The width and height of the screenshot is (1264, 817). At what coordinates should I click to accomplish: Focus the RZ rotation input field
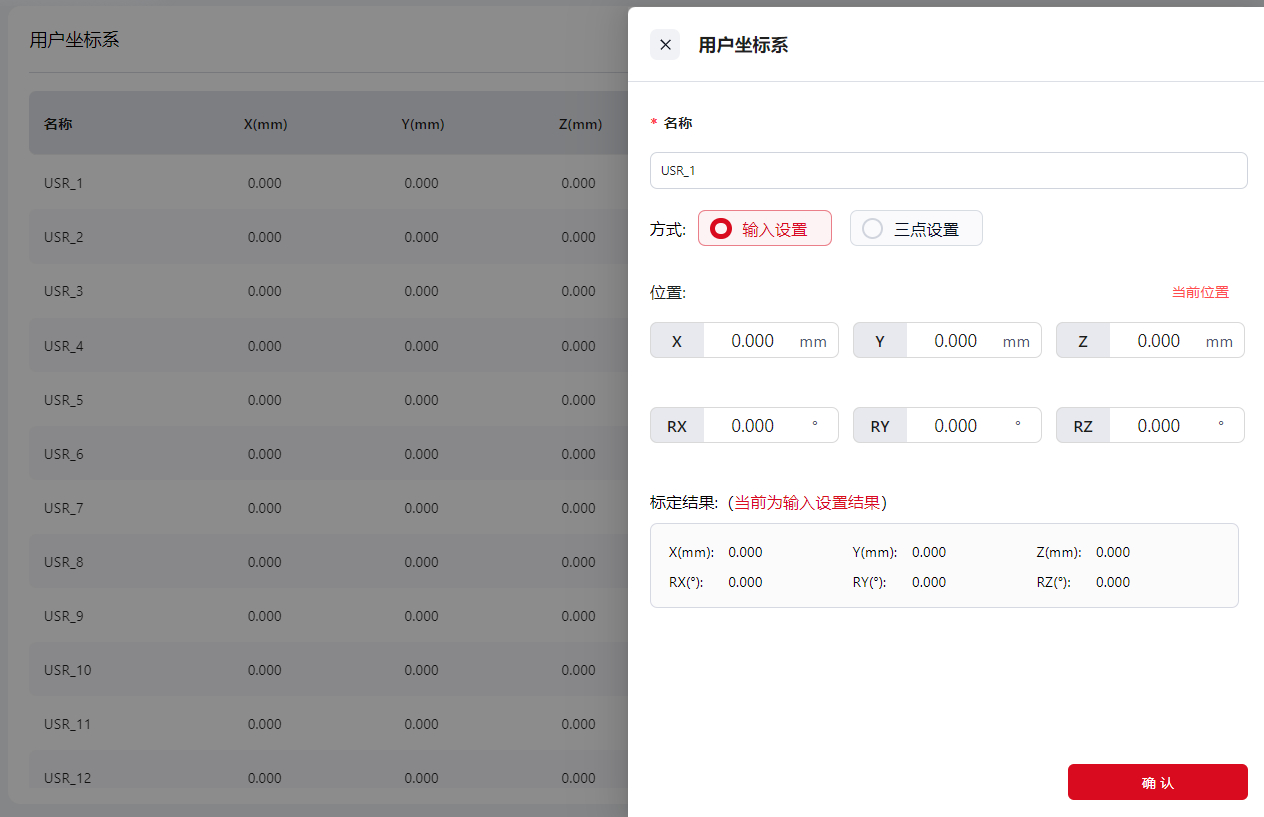click(x=1158, y=426)
